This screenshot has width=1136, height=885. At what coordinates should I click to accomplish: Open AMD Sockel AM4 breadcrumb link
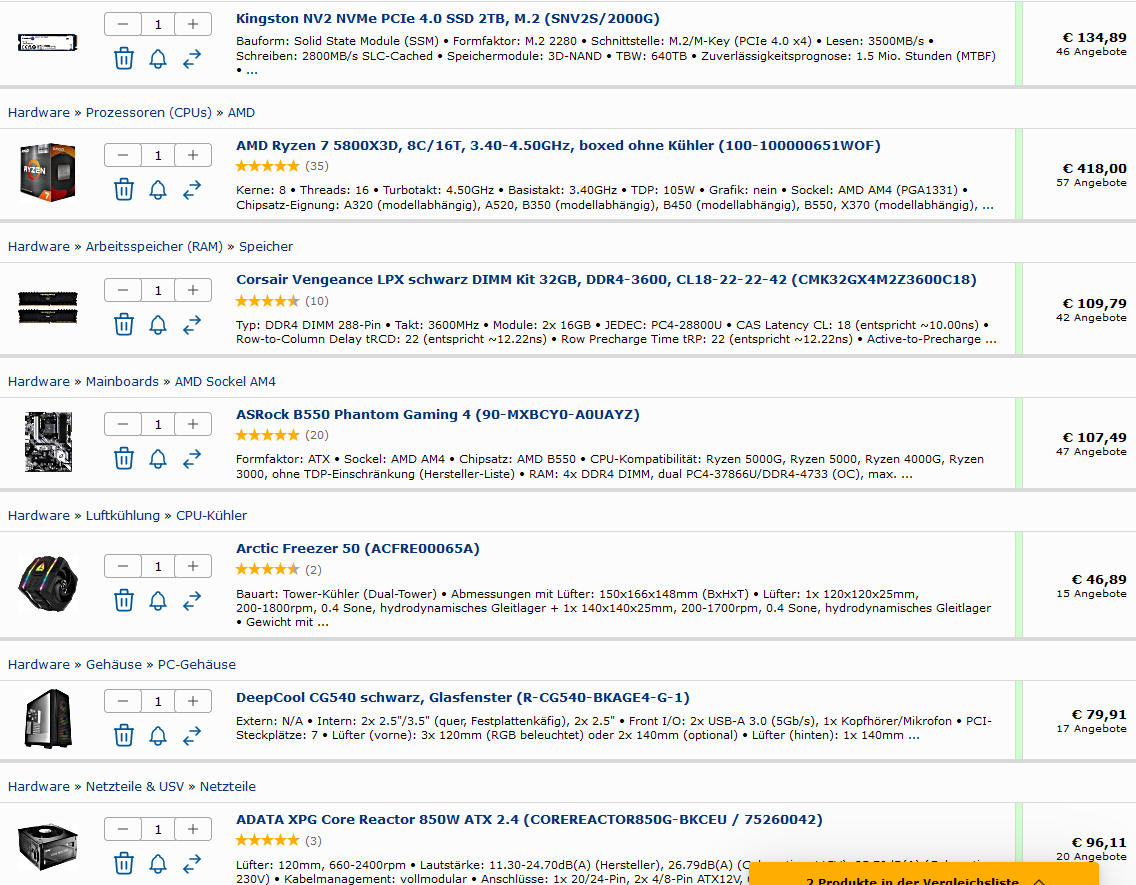pyautogui.click(x=225, y=382)
